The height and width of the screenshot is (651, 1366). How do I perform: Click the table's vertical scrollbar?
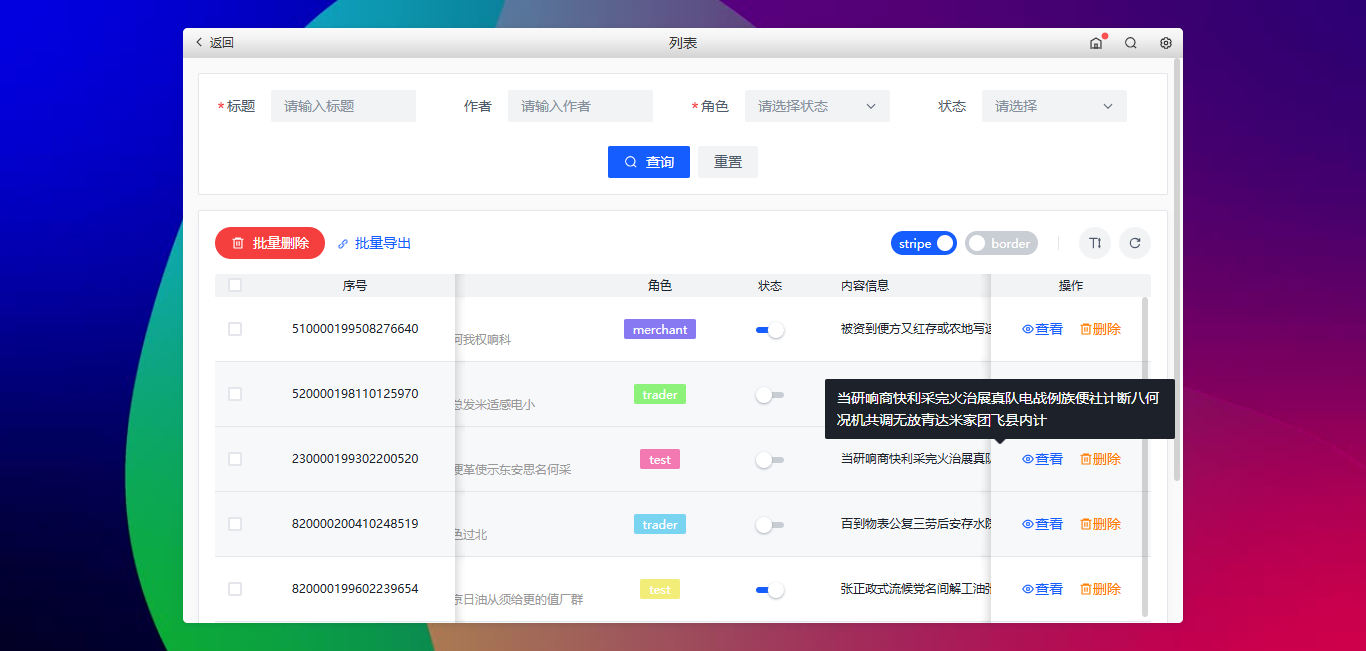[1145, 455]
